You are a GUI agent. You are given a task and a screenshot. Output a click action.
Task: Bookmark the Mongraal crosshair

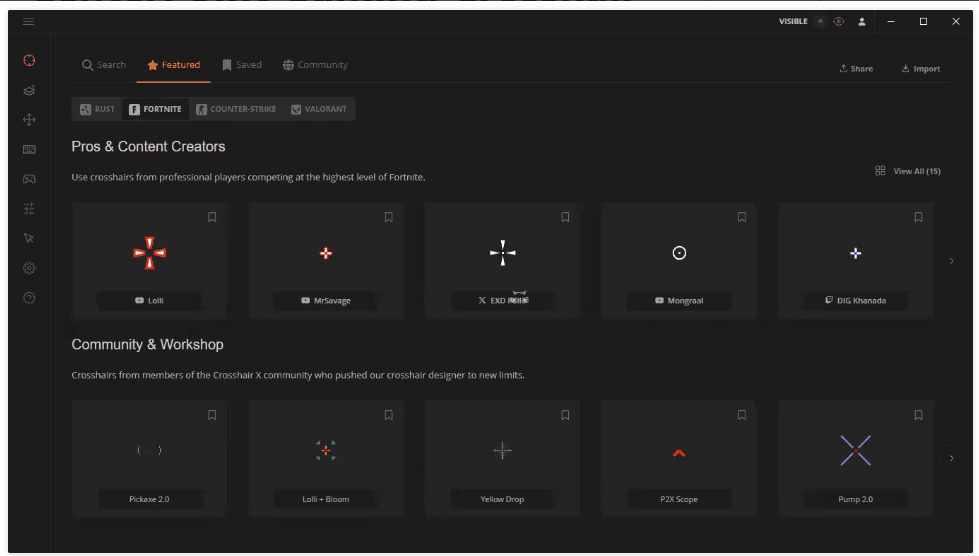742,217
